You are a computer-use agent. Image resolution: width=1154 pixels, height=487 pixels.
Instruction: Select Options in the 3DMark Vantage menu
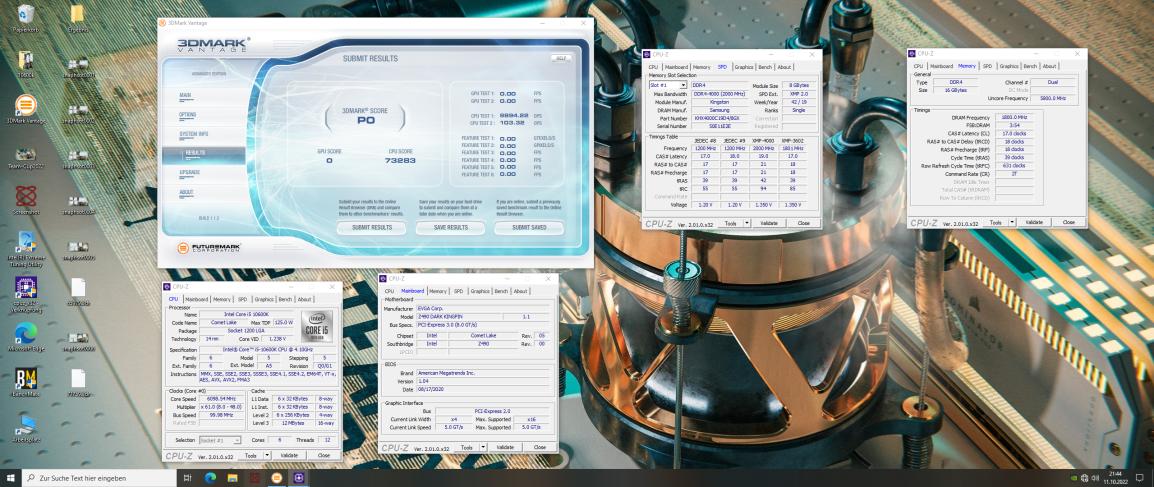(x=188, y=115)
